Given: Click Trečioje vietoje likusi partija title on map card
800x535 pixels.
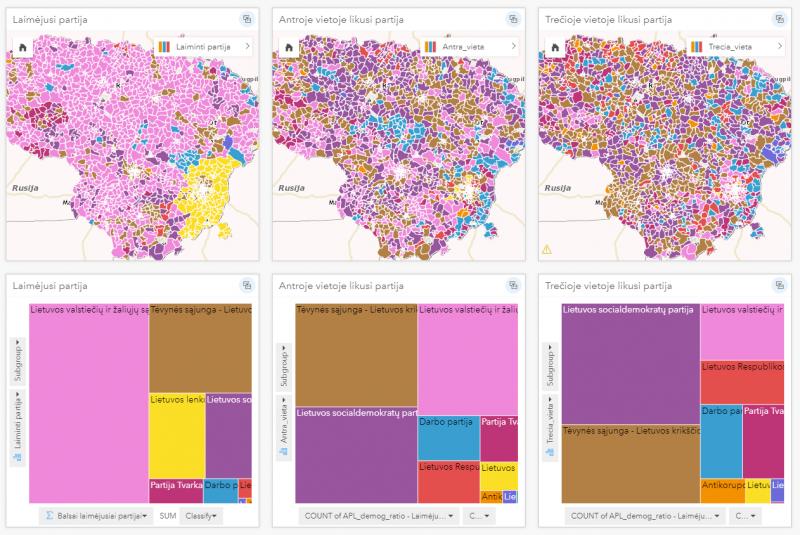Looking at the screenshot, I should point(608,20).
